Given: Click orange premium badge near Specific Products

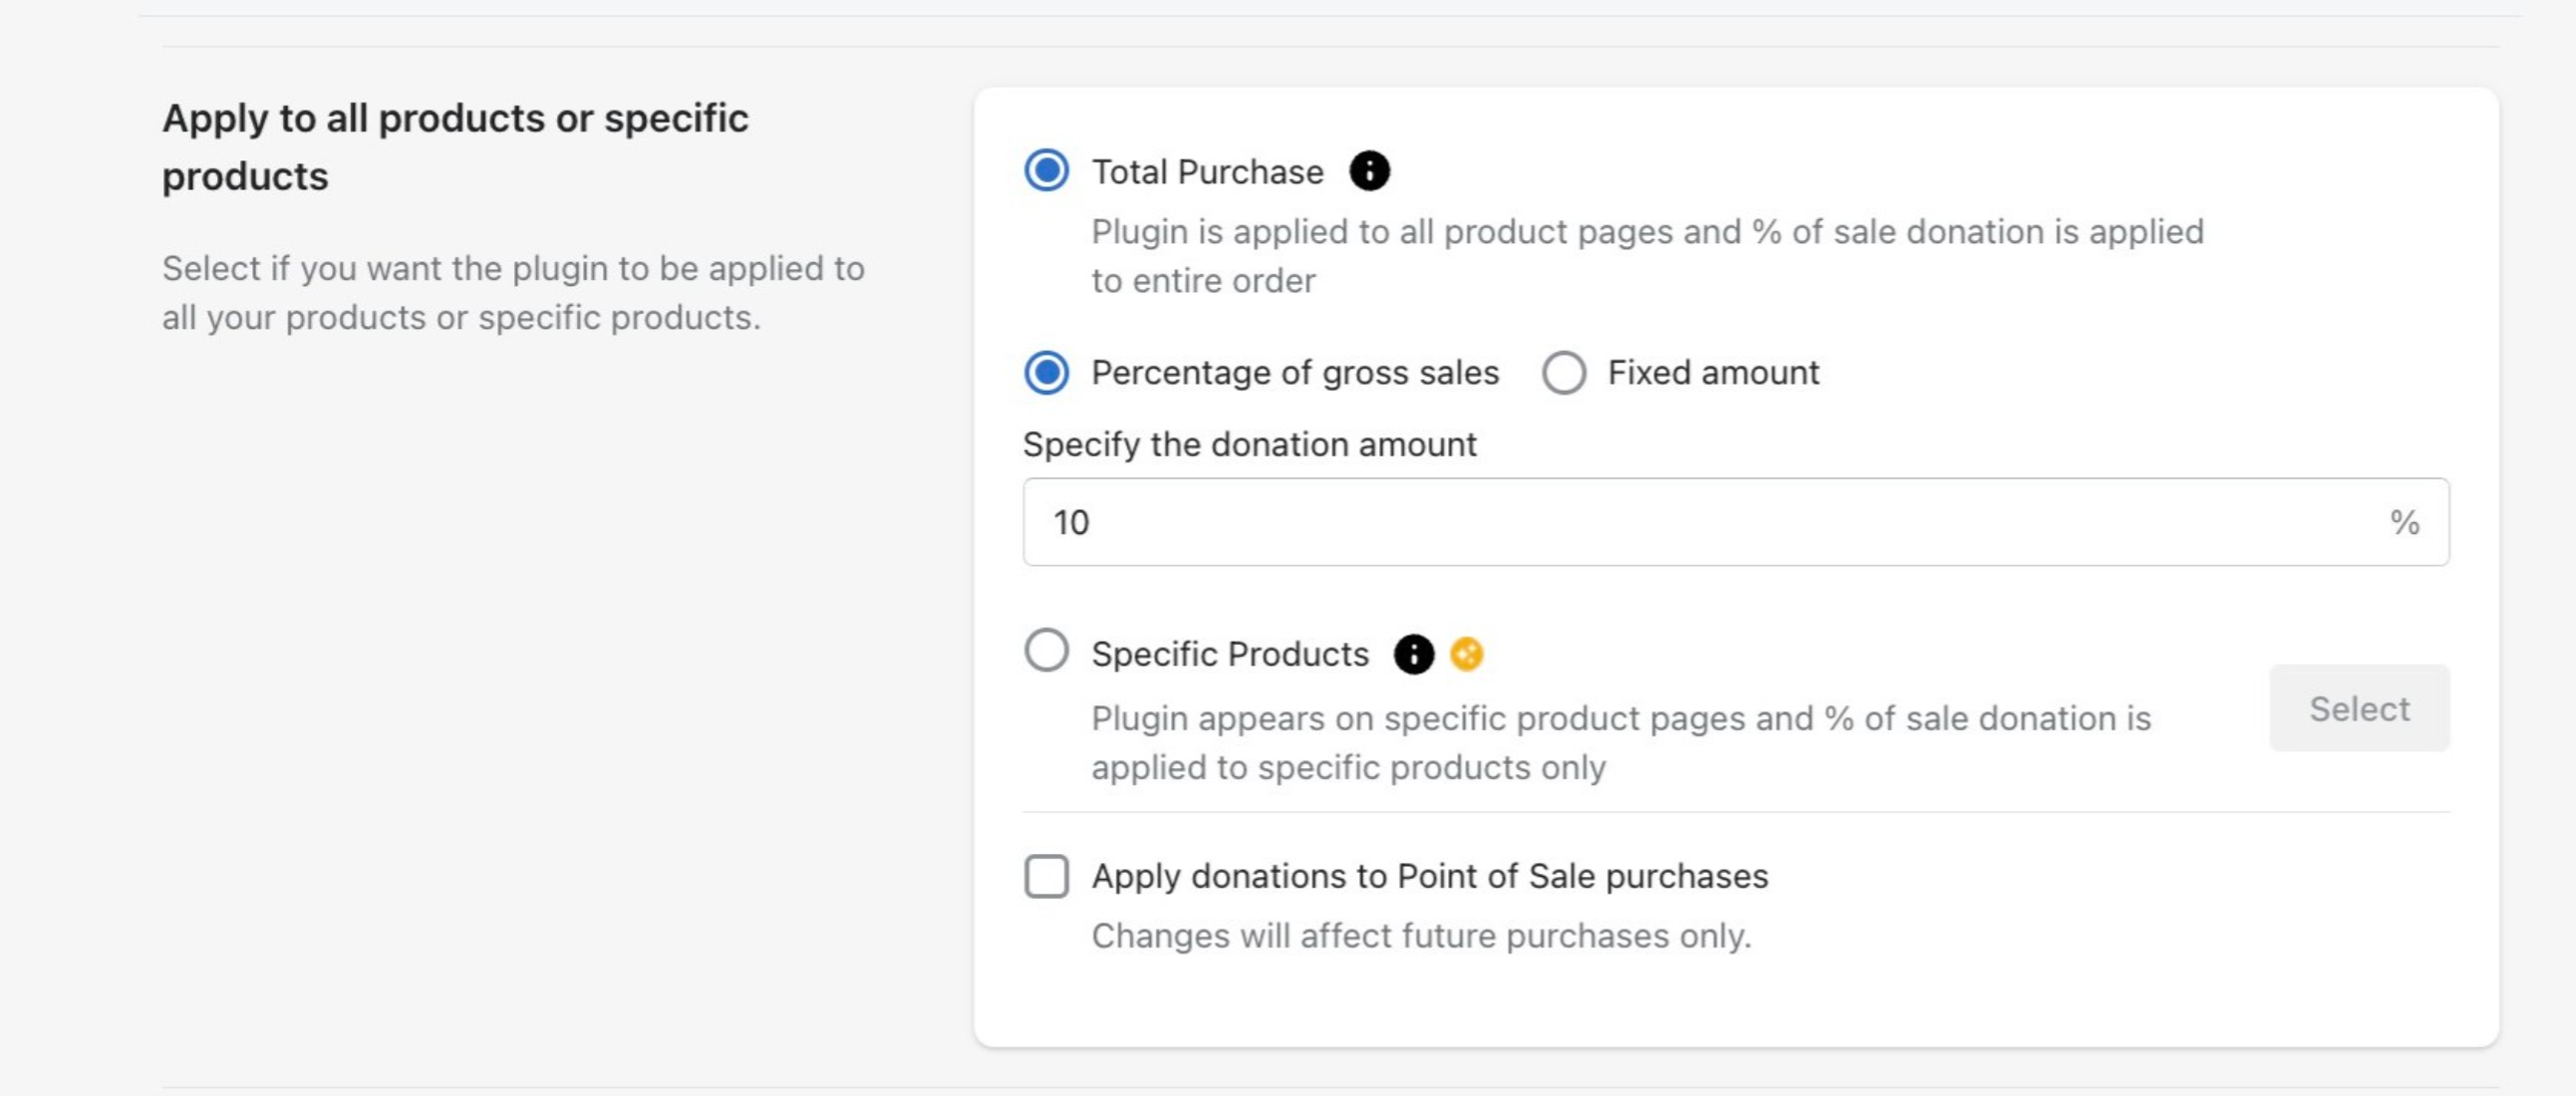Looking at the screenshot, I should coord(1466,654).
